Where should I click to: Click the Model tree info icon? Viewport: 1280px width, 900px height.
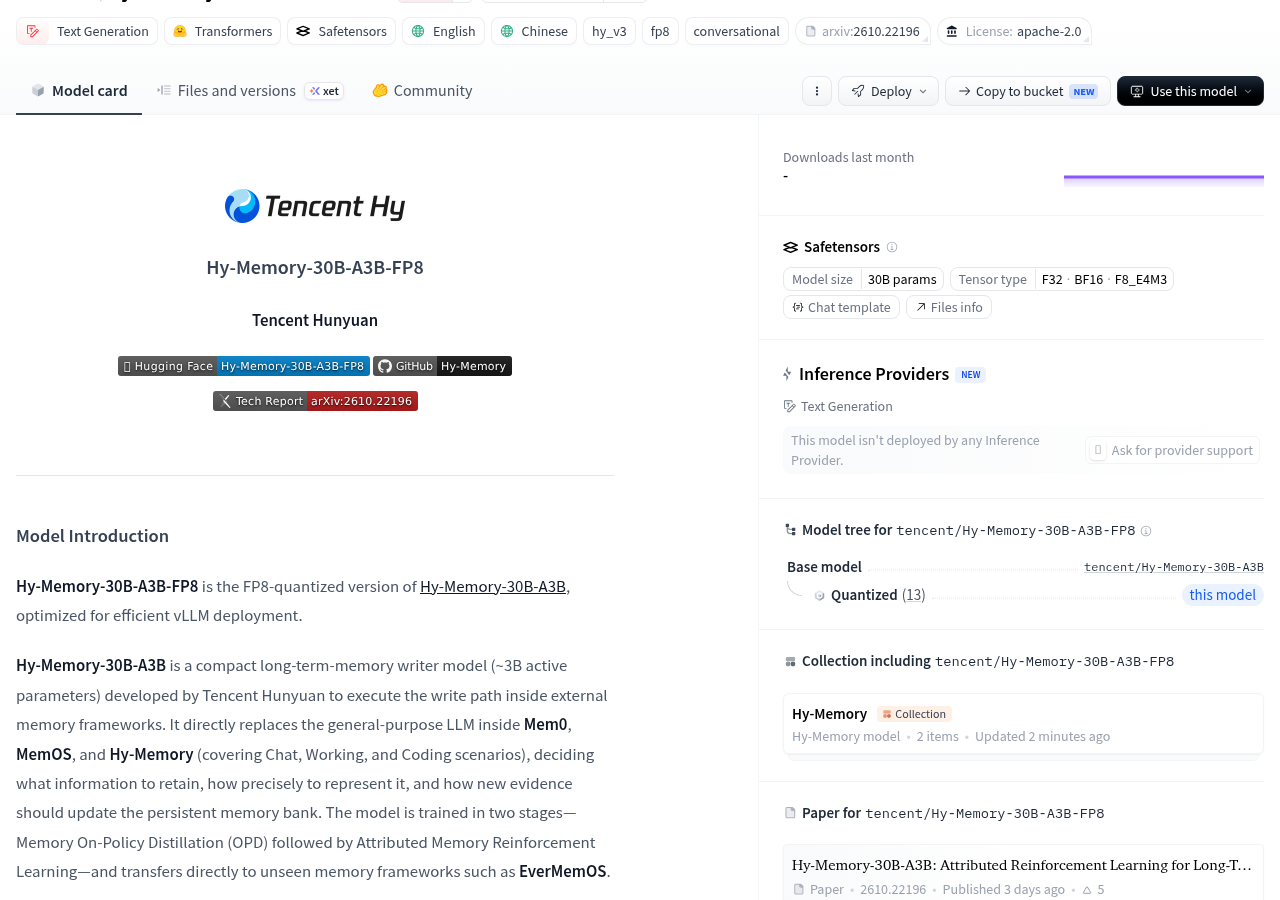pos(1146,531)
